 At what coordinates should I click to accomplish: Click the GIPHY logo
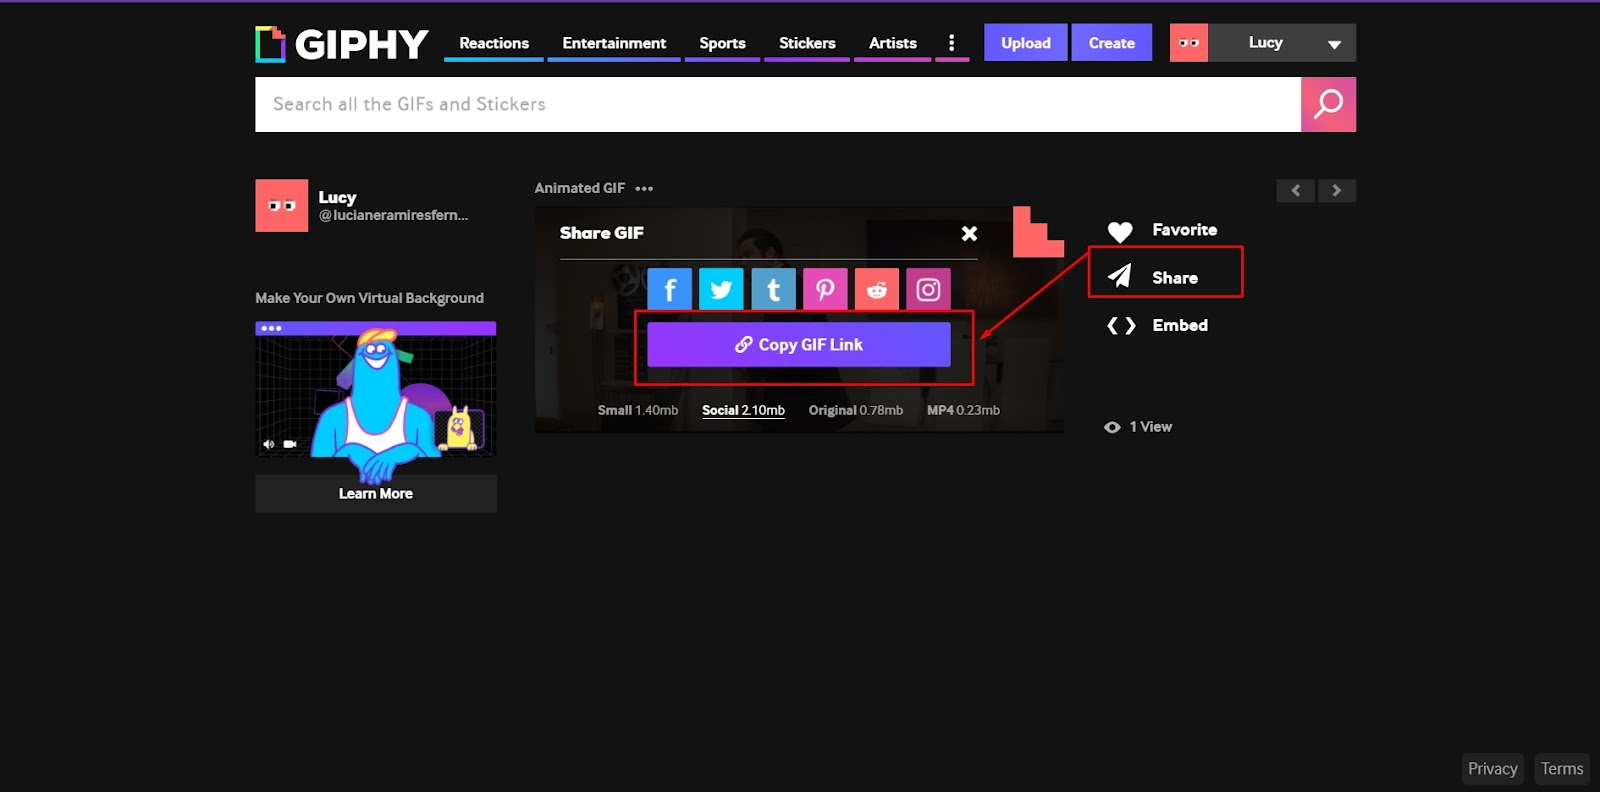pos(342,44)
